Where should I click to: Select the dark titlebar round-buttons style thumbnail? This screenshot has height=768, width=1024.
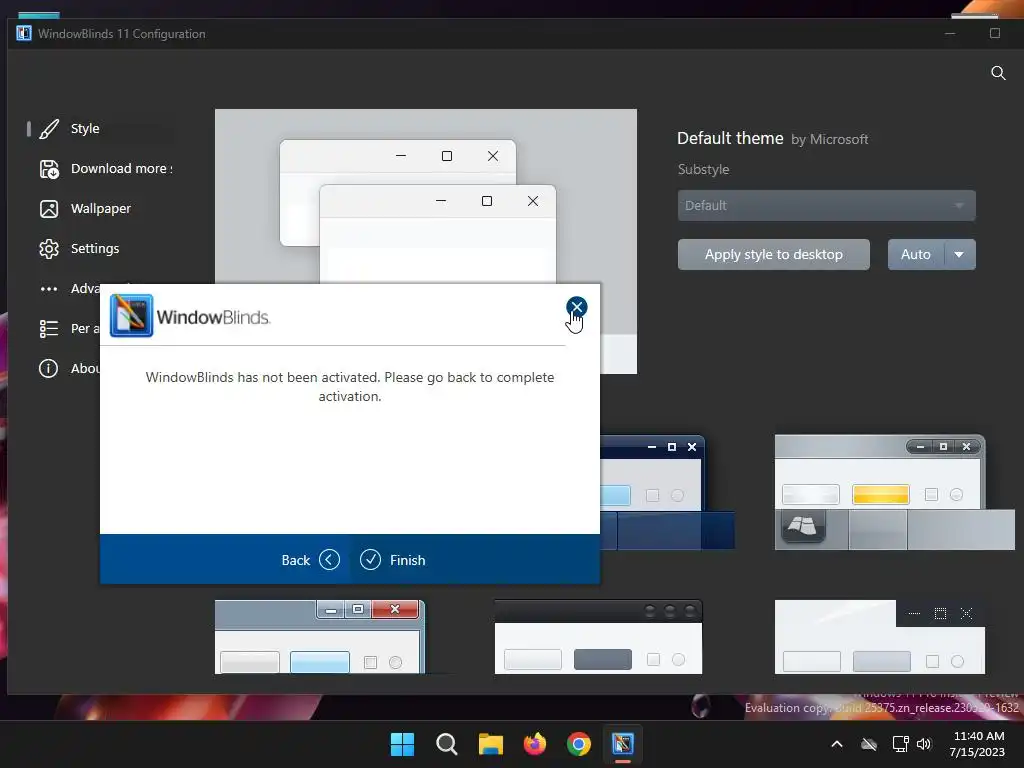598,637
